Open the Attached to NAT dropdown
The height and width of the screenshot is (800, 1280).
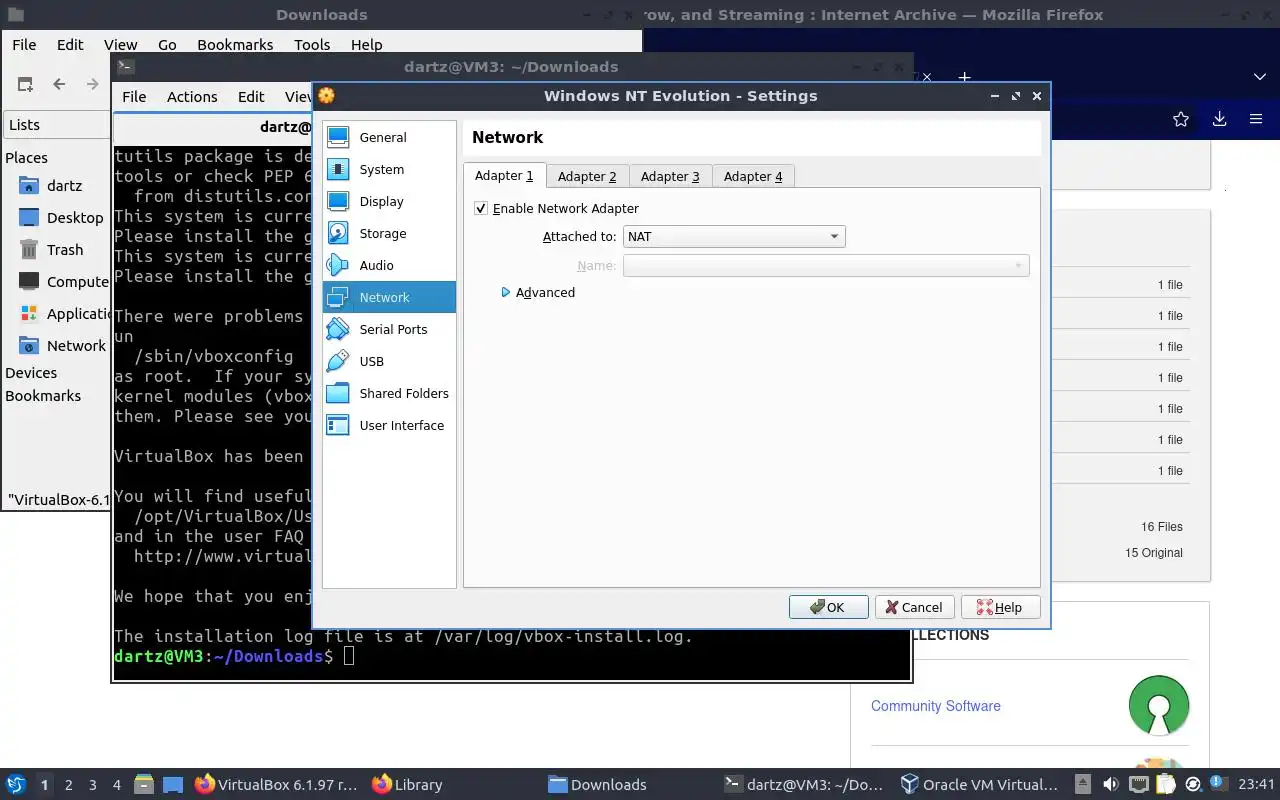(734, 237)
